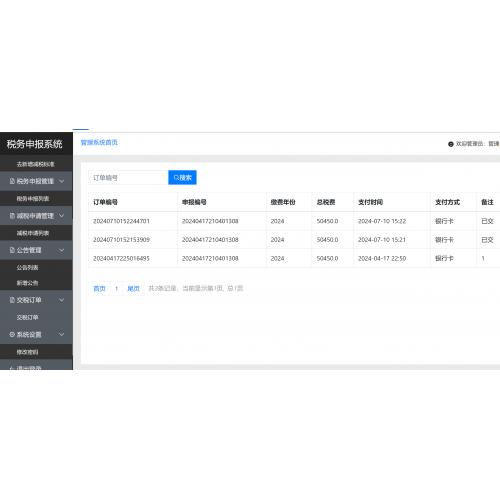Collapse the 公告管理 chevron
This screenshot has height=500, width=500.
coord(62,250)
